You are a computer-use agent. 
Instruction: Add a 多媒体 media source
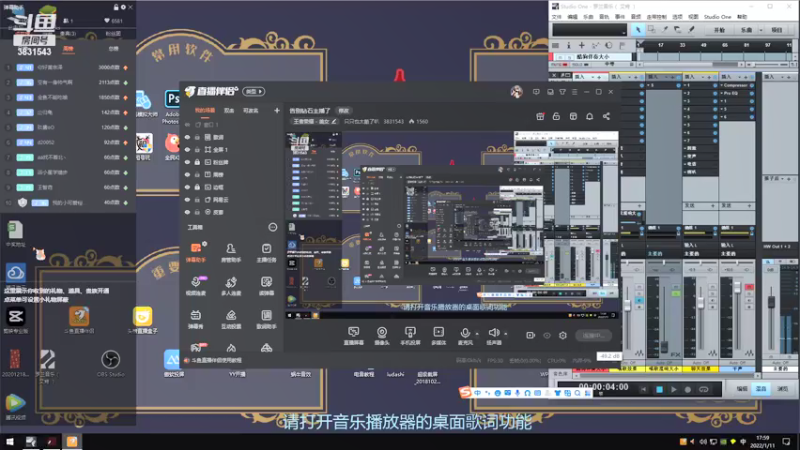[438, 336]
